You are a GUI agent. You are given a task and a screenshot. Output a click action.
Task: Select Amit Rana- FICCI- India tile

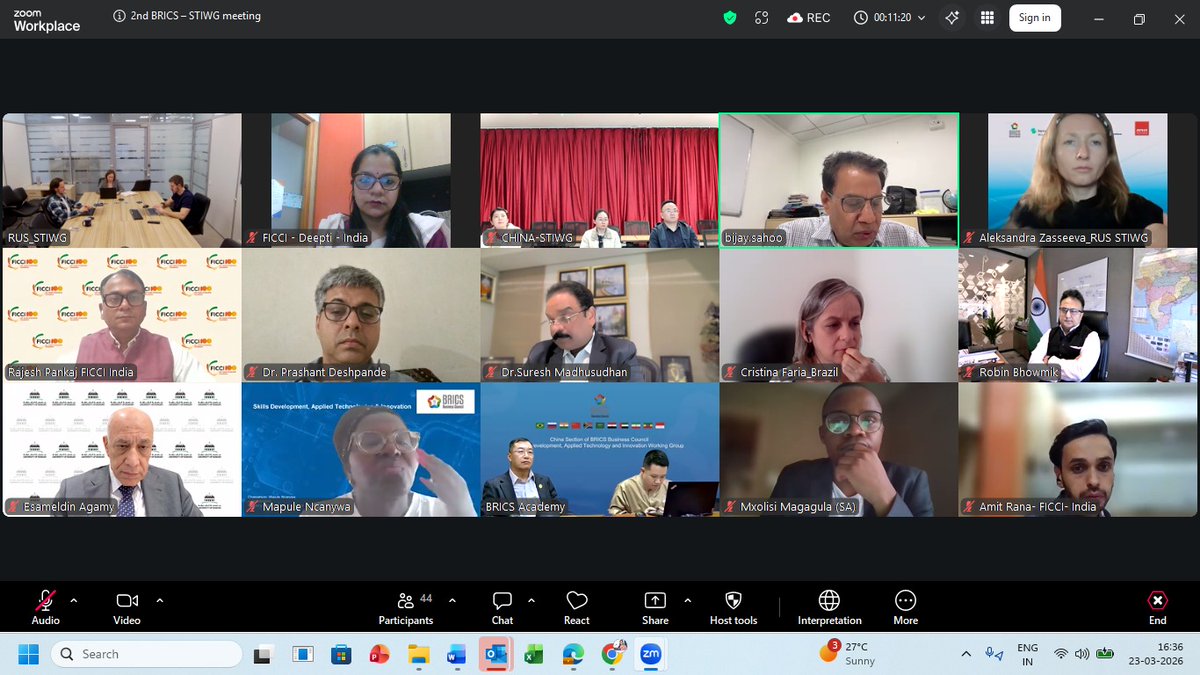pos(1077,449)
